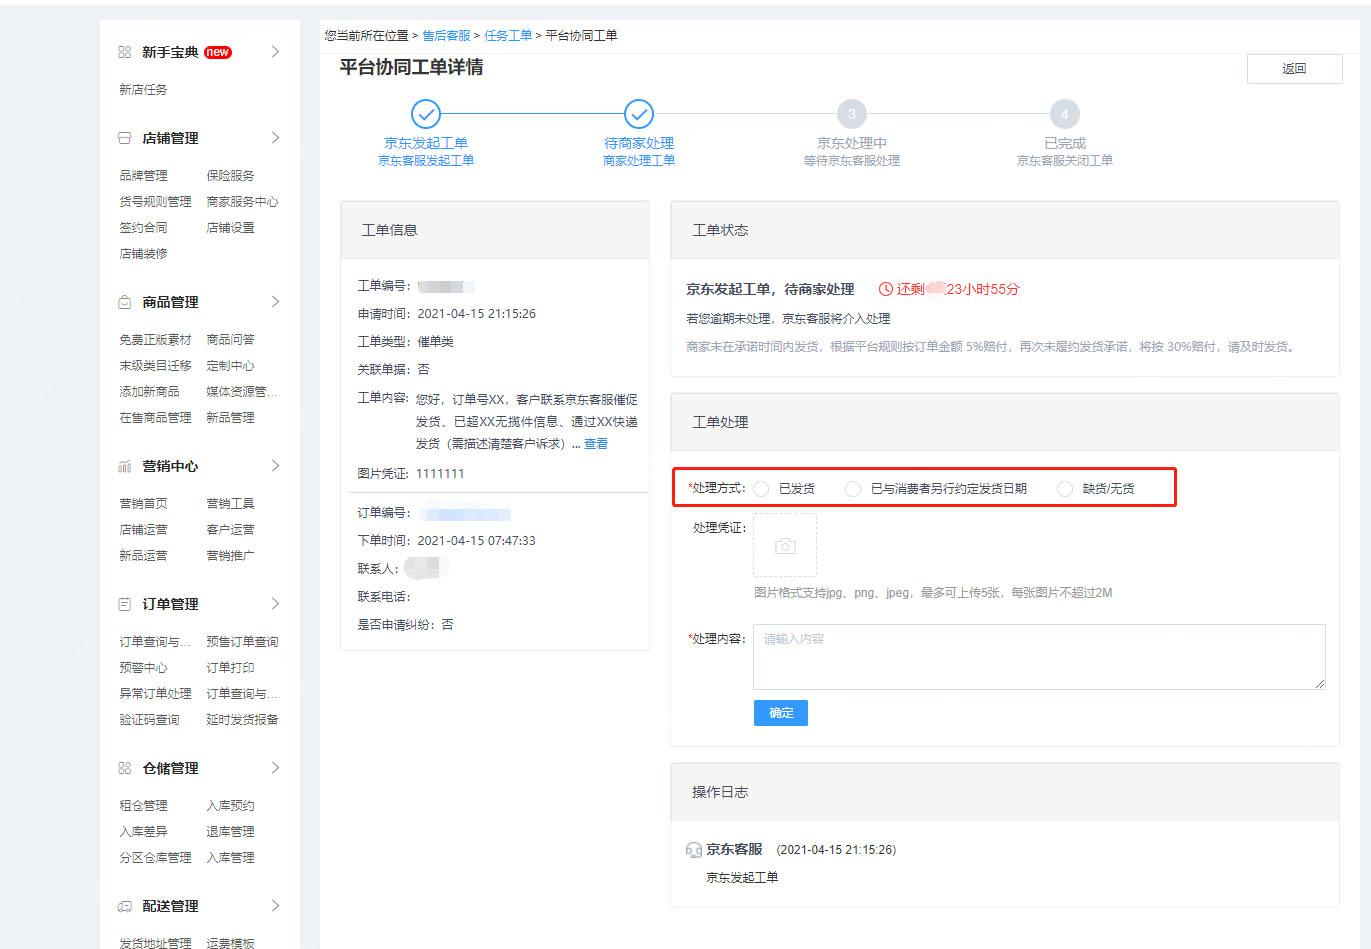The height and width of the screenshot is (949, 1371).
Task: Select the 店铺管理 storefront icon
Action: (x=124, y=137)
